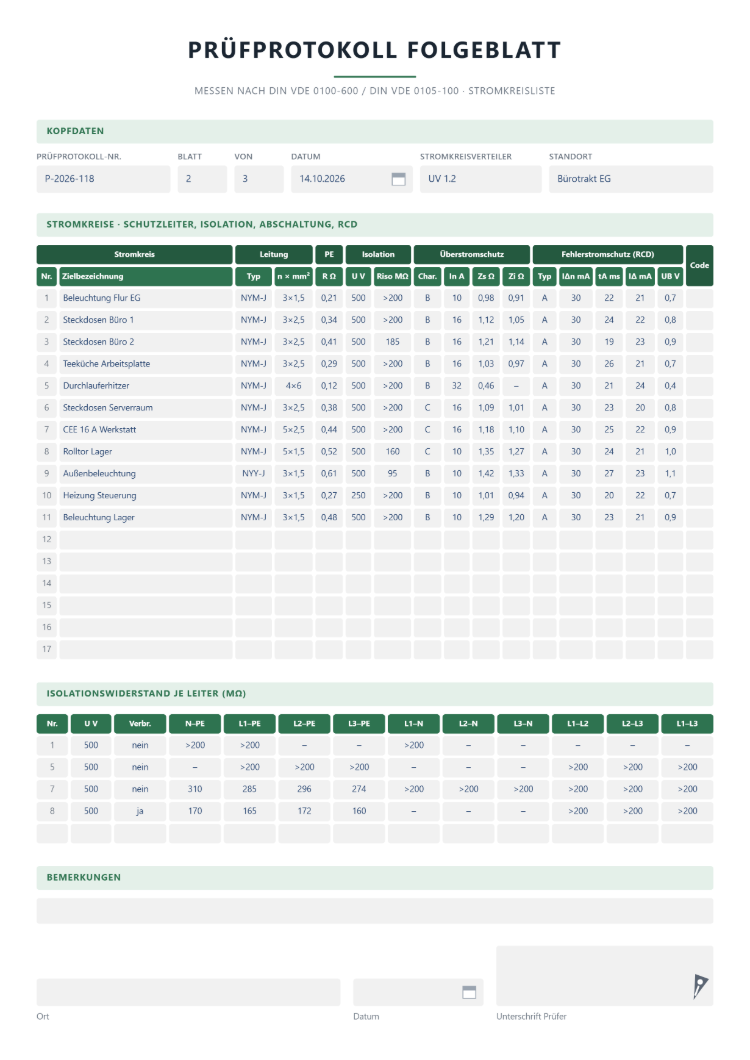
Task: Click the Bemerkungen text field
Action: coord(375,911)
